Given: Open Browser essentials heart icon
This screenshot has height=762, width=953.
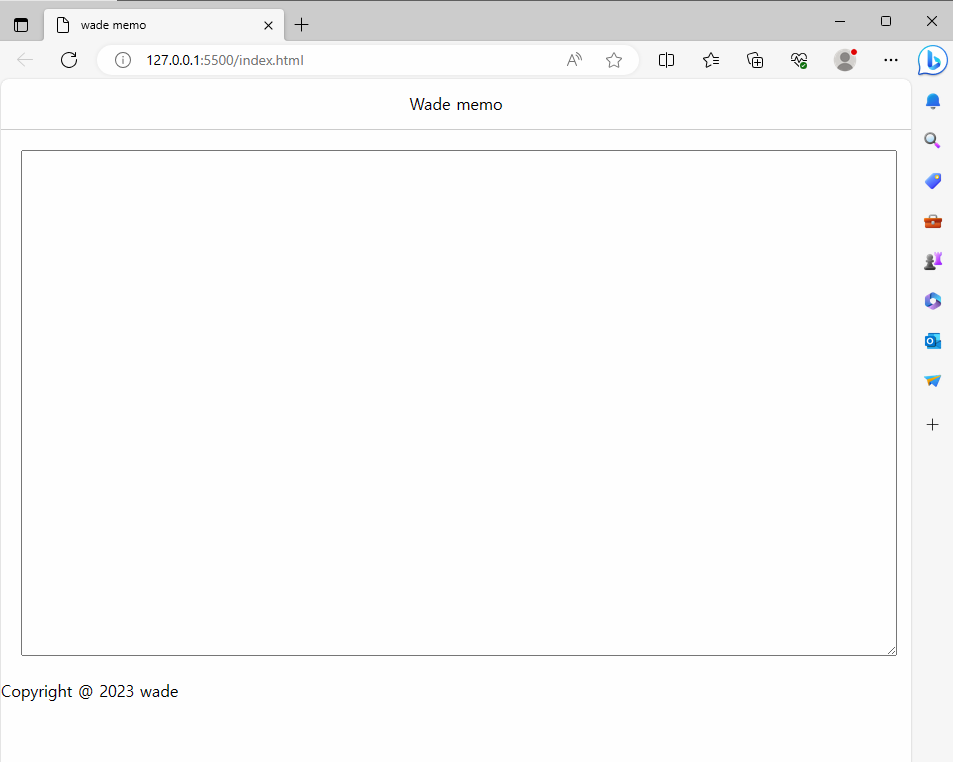Looking at the screenshot, I should tap(799, 60).
